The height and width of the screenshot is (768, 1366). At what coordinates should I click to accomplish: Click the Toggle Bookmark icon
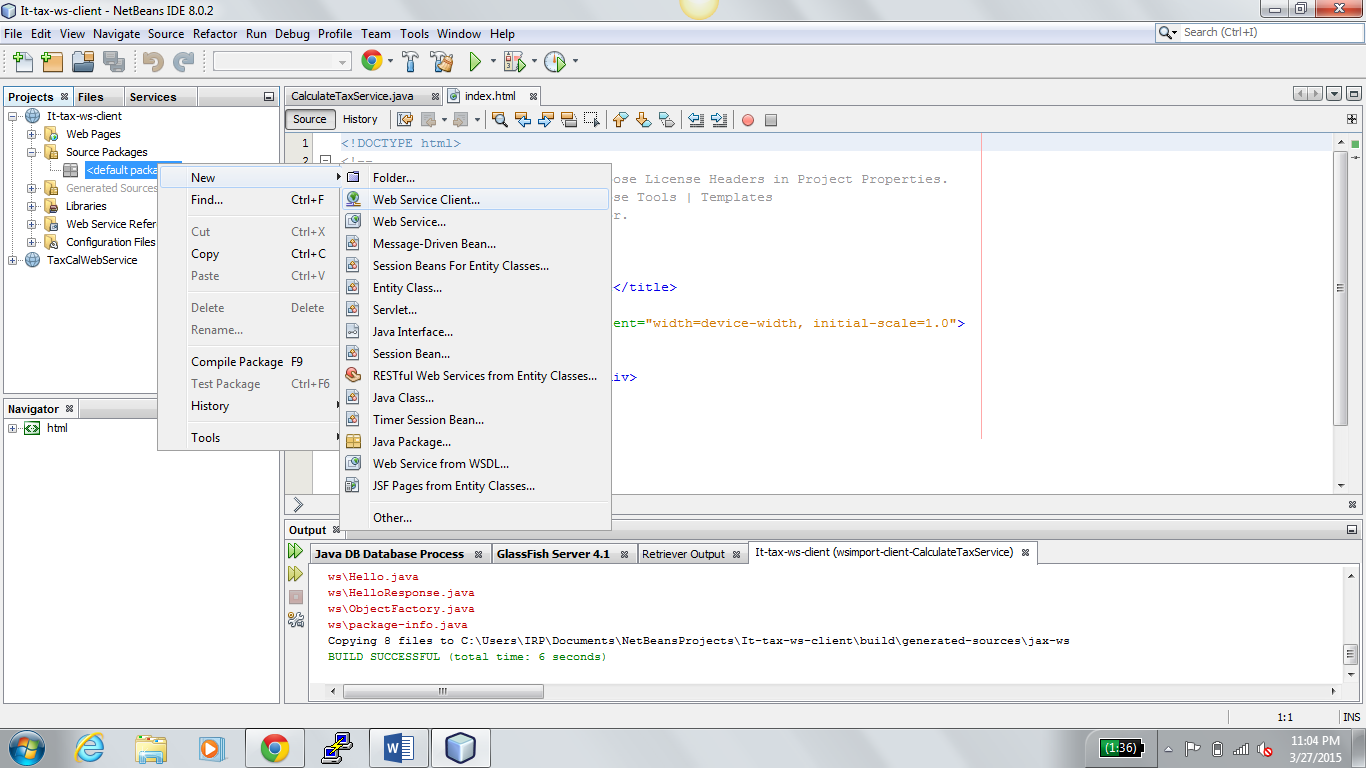pos(666,120)
